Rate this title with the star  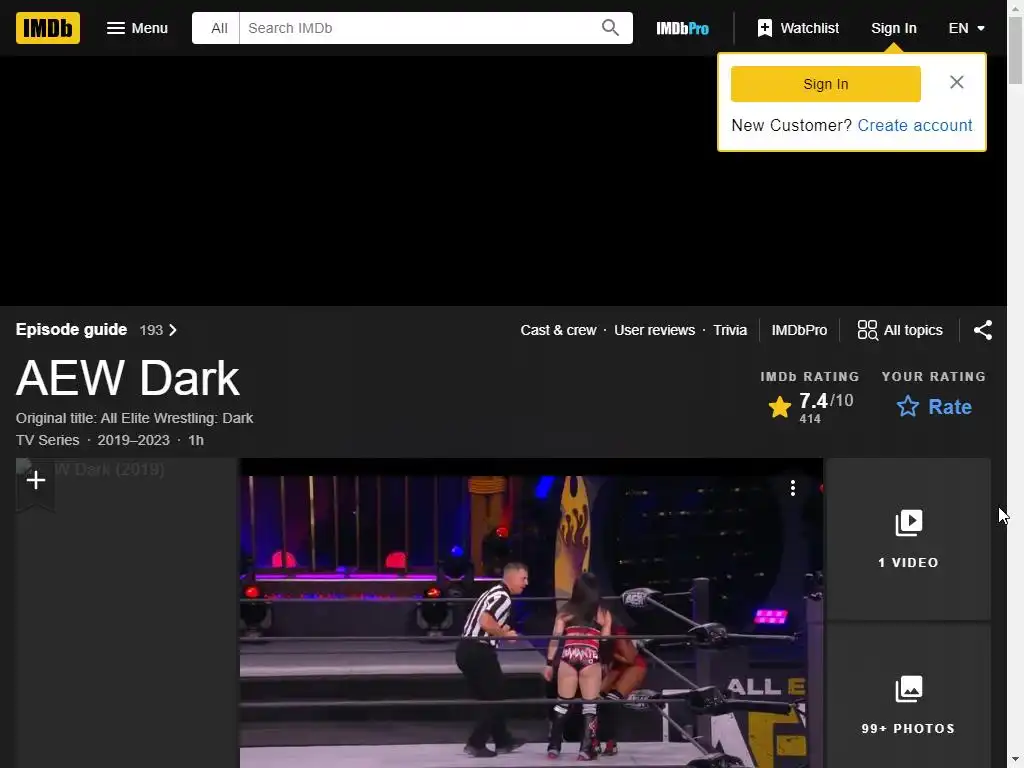(x=934, y=407)
